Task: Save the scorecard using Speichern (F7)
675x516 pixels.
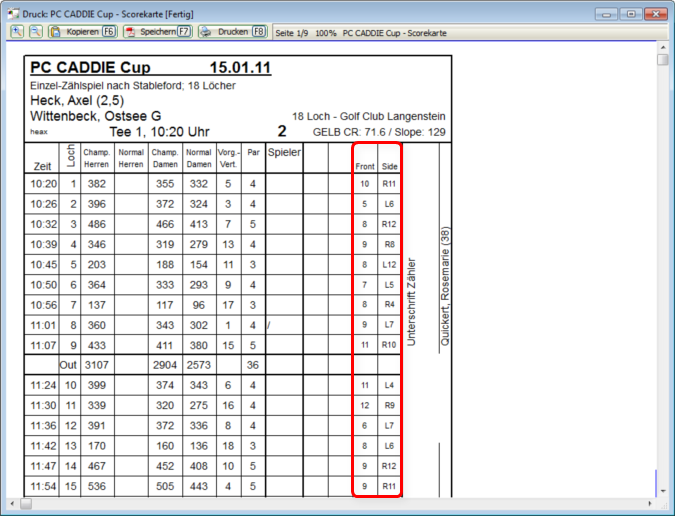Action: click(x=158, y=32)
